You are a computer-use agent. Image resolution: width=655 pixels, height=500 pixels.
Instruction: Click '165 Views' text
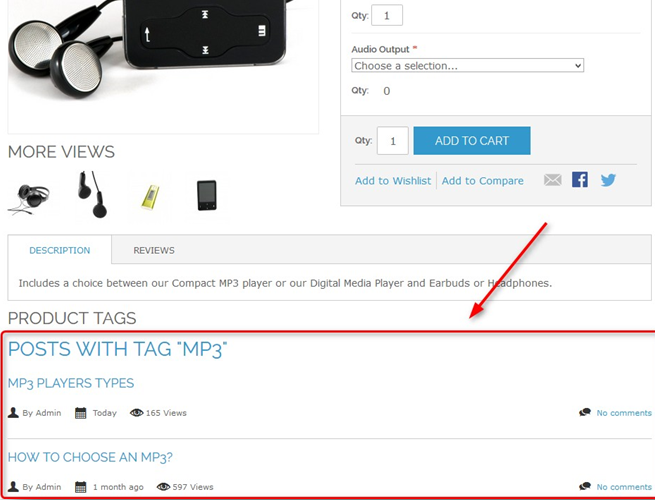click(x=166, y=413)
